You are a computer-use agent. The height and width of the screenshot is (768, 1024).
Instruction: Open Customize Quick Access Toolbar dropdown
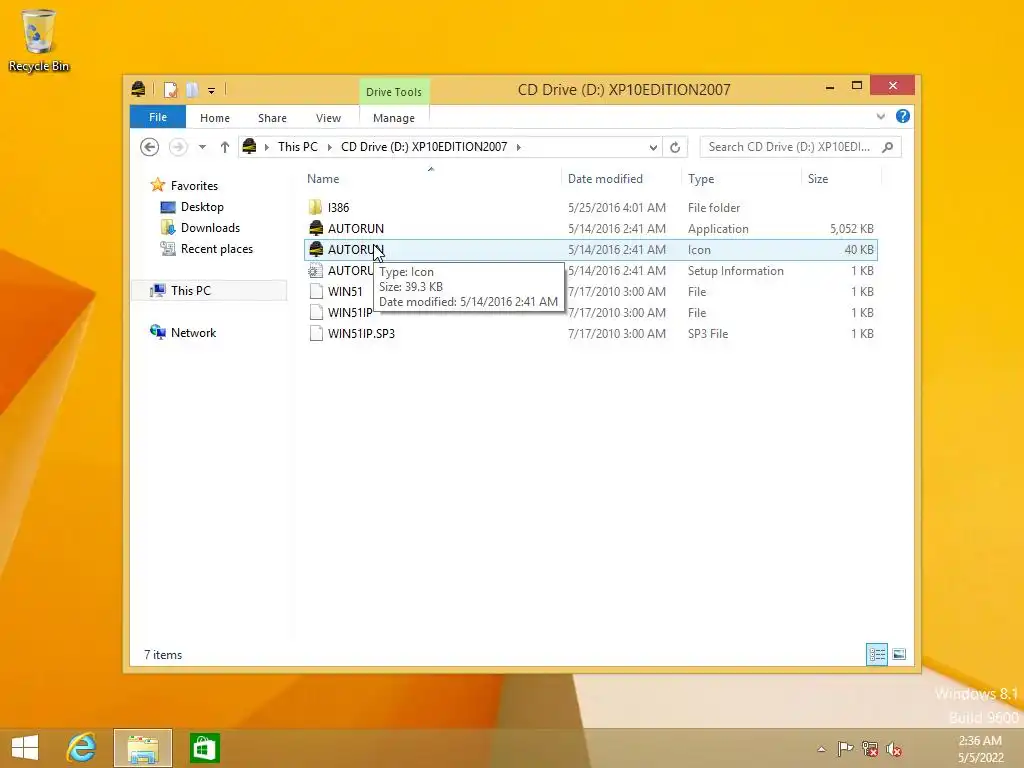(x=212, y=91)
